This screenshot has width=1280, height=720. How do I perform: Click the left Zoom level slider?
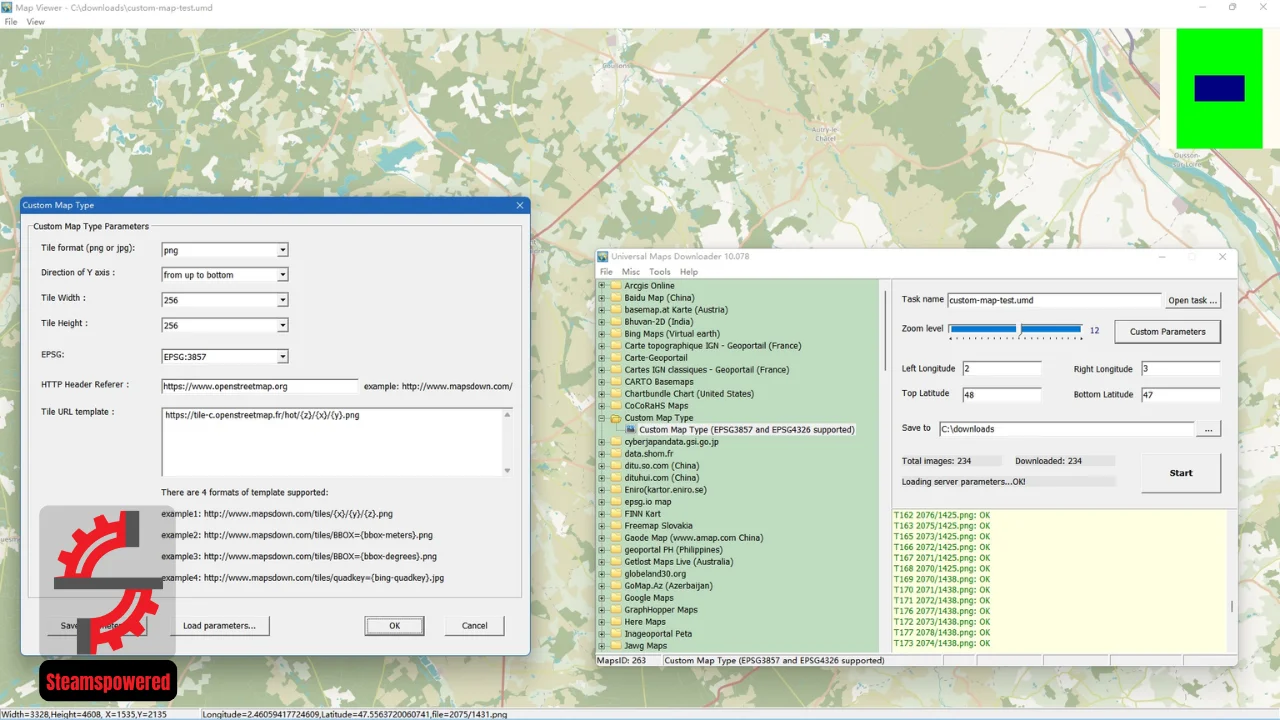point(983,330)
